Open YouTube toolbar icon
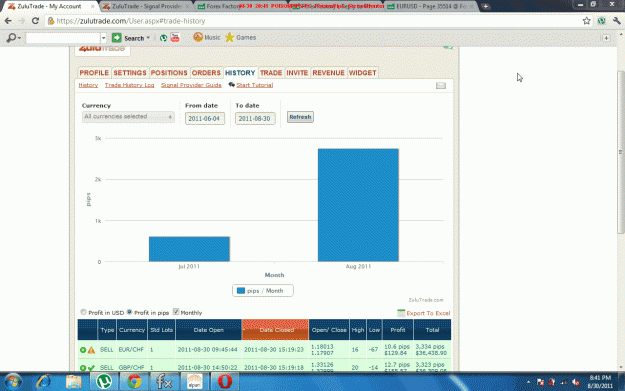The width and height of the screenshot is (625, 391). pos(175,37)
